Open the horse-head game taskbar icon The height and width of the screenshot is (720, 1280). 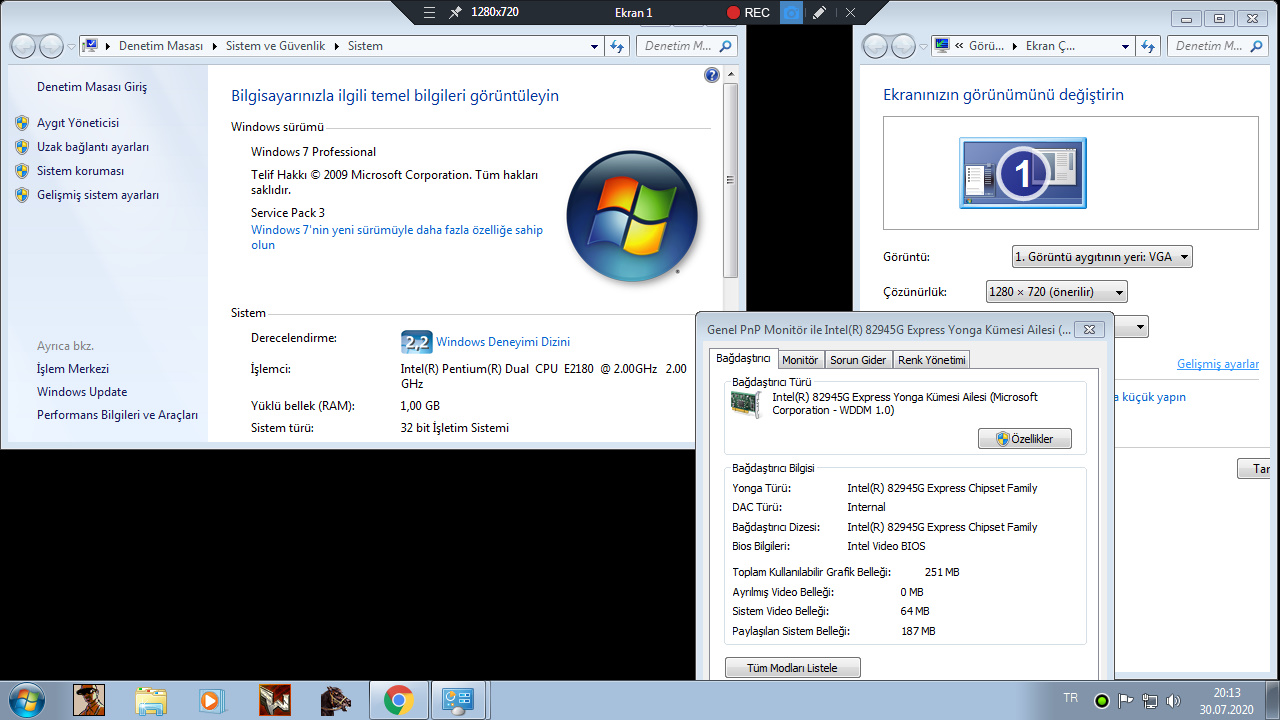tap(336, 700)
